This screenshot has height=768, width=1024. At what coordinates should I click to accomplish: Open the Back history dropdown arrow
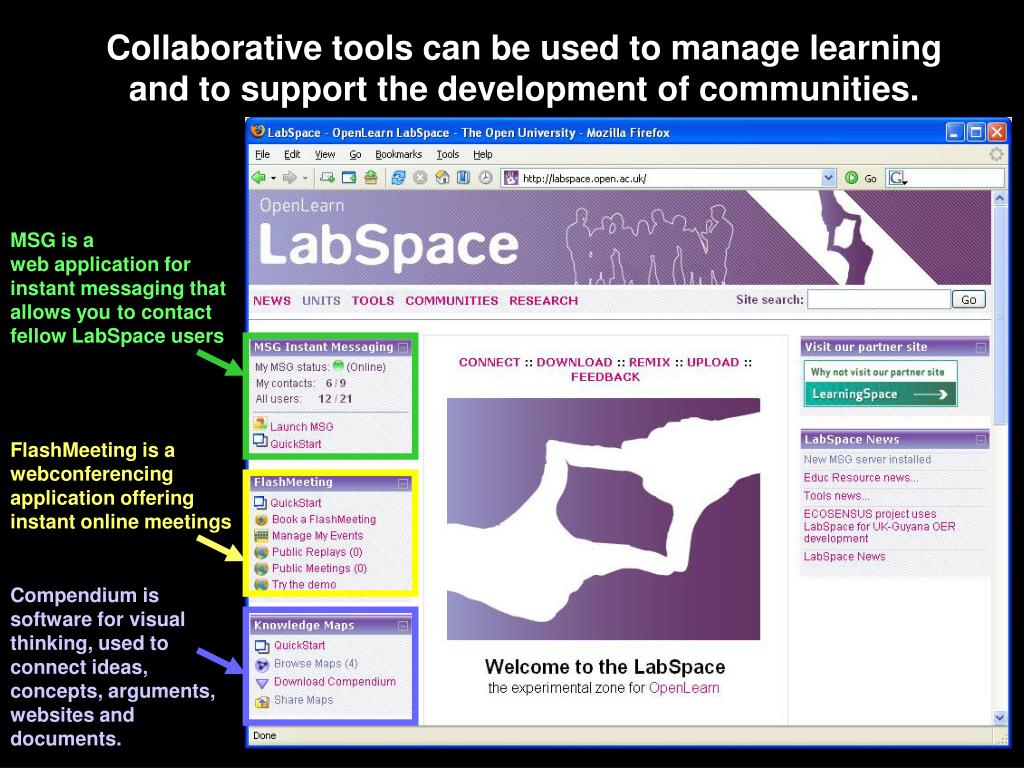click(273, 178)
